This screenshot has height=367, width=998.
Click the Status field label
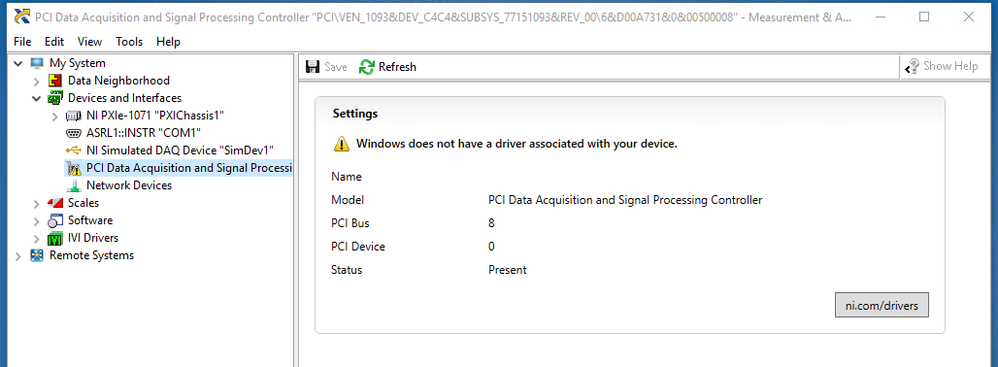click(346, 270)
